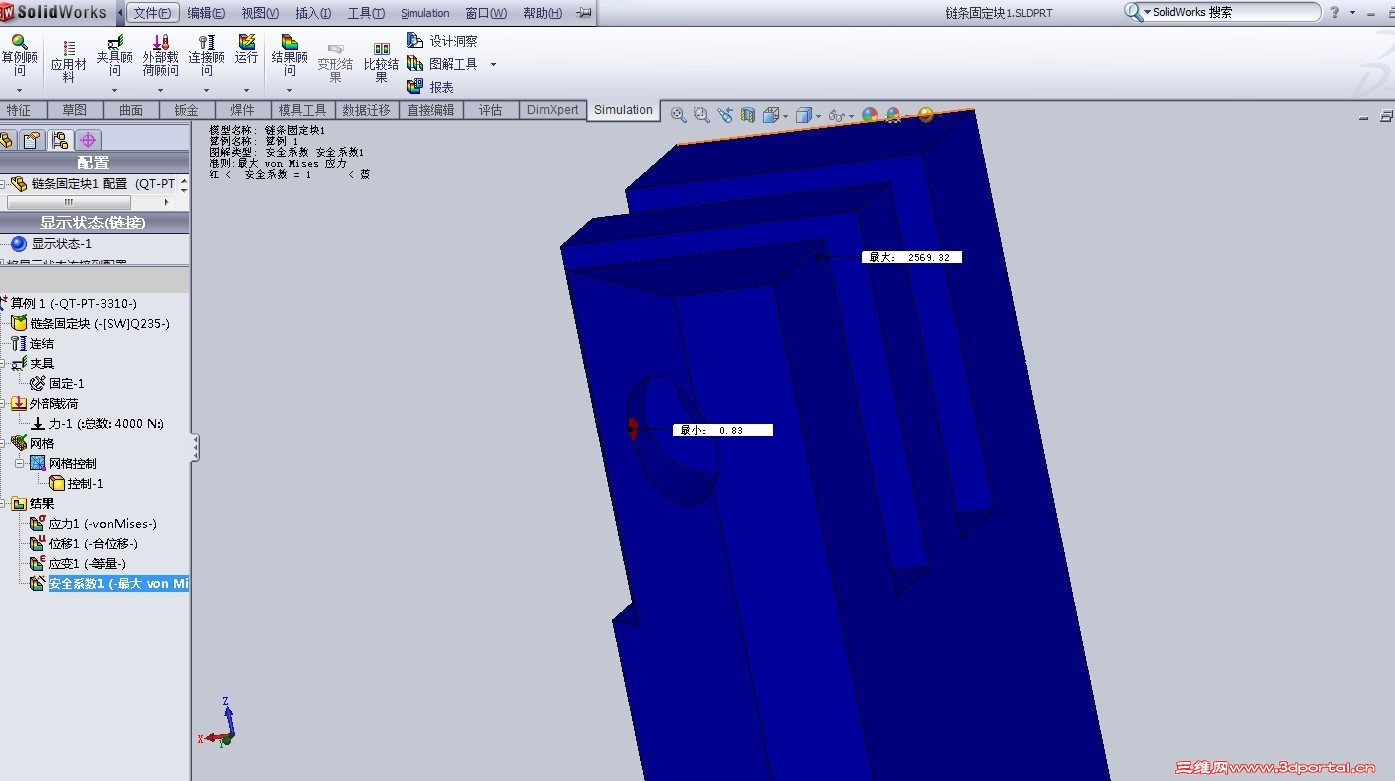Open the External Loads Advisor (外部载荷顾问)
The image size is (1395, 781).
[x=160, y=56]
